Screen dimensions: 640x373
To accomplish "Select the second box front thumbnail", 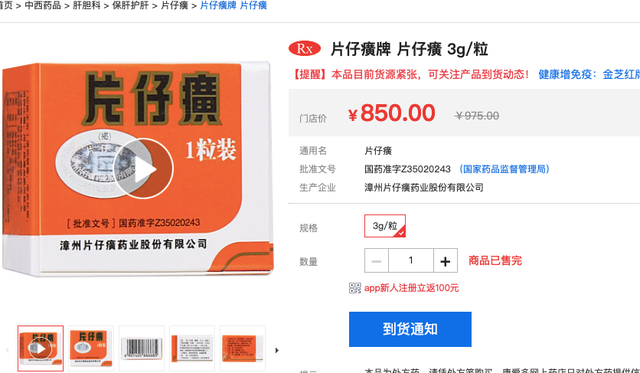I will pyautogui.click(x=91, y=348).
